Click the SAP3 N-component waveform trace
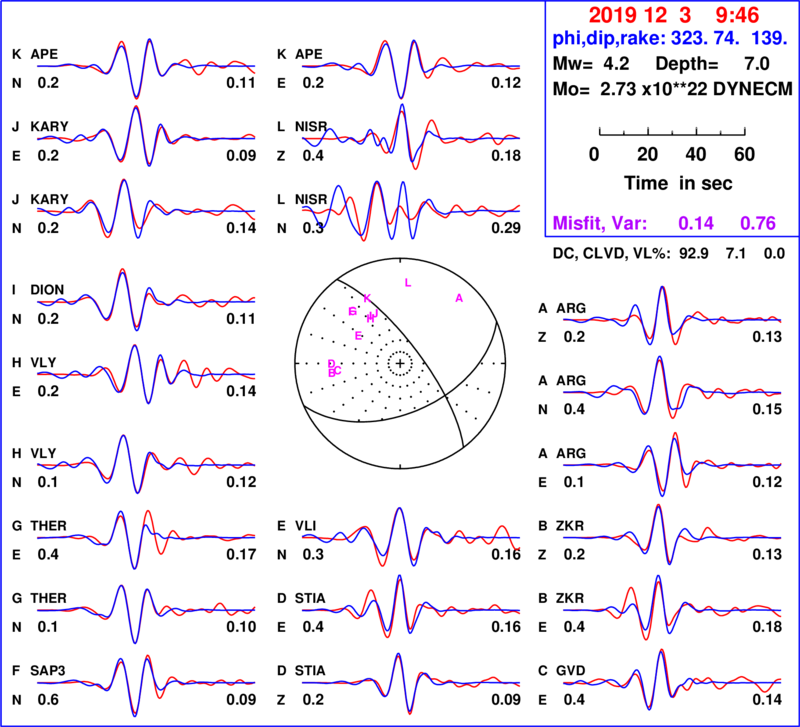Viewport: 800px width, 727px height. point(146,685)
